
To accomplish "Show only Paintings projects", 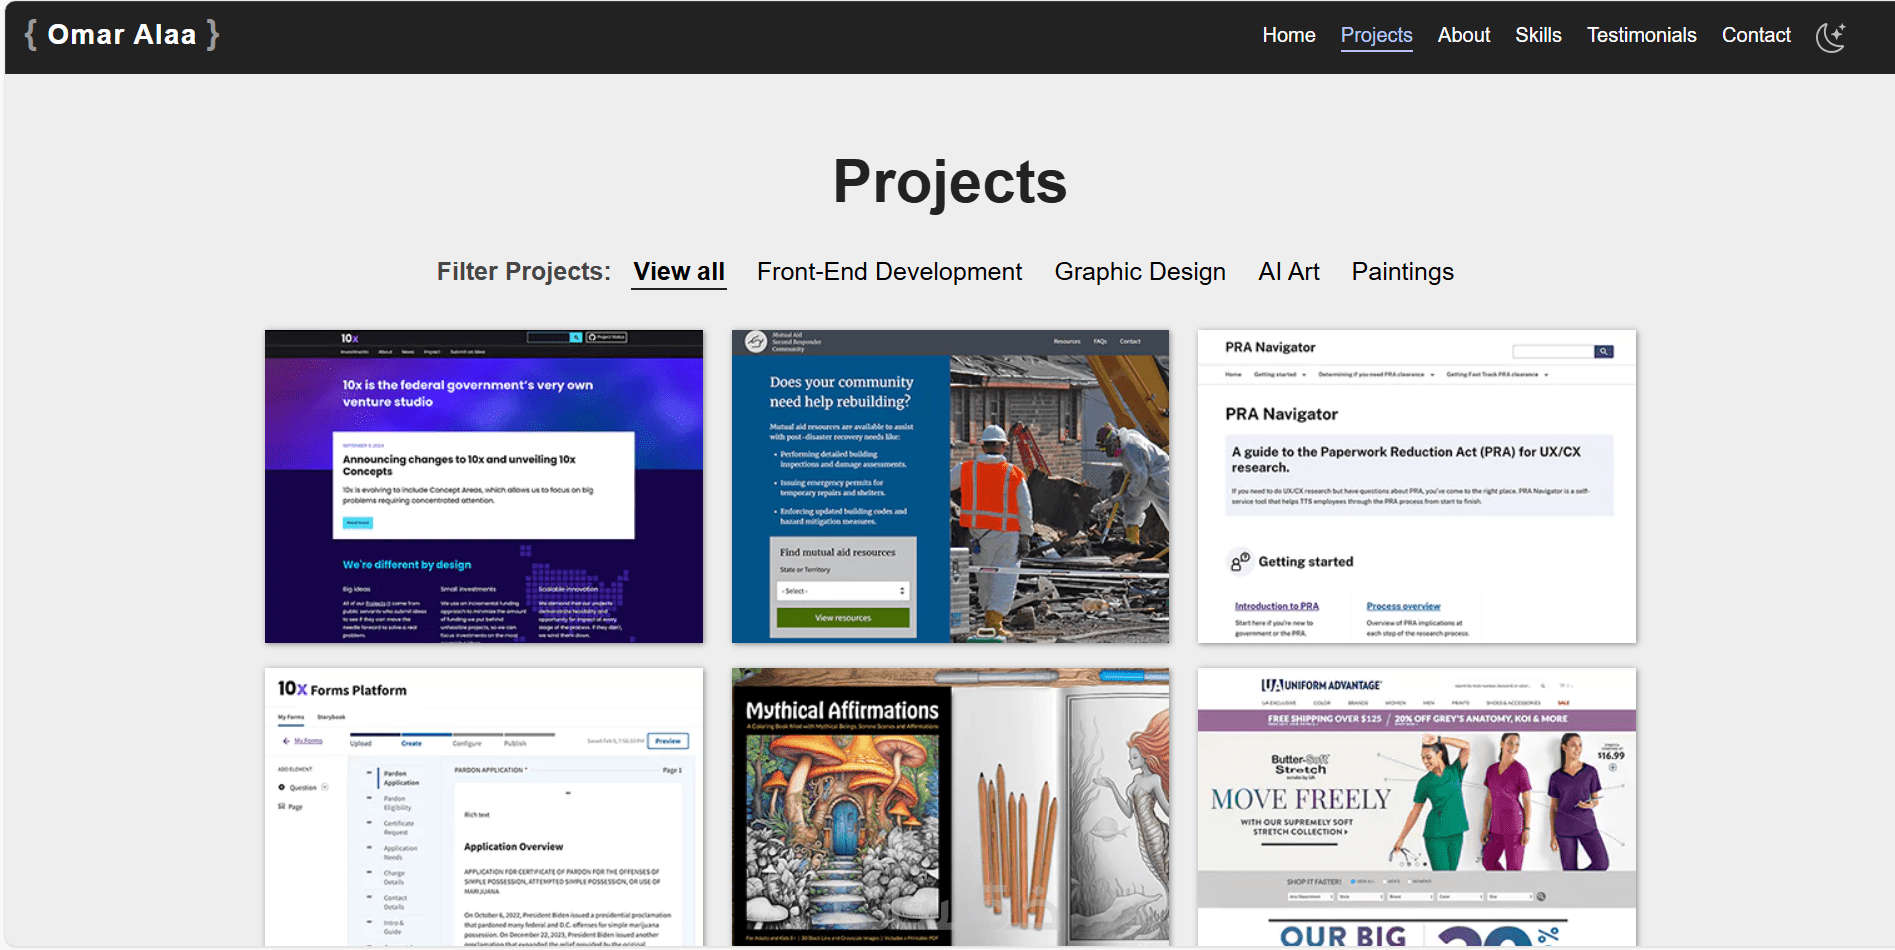I will (x=1402, y=272).
